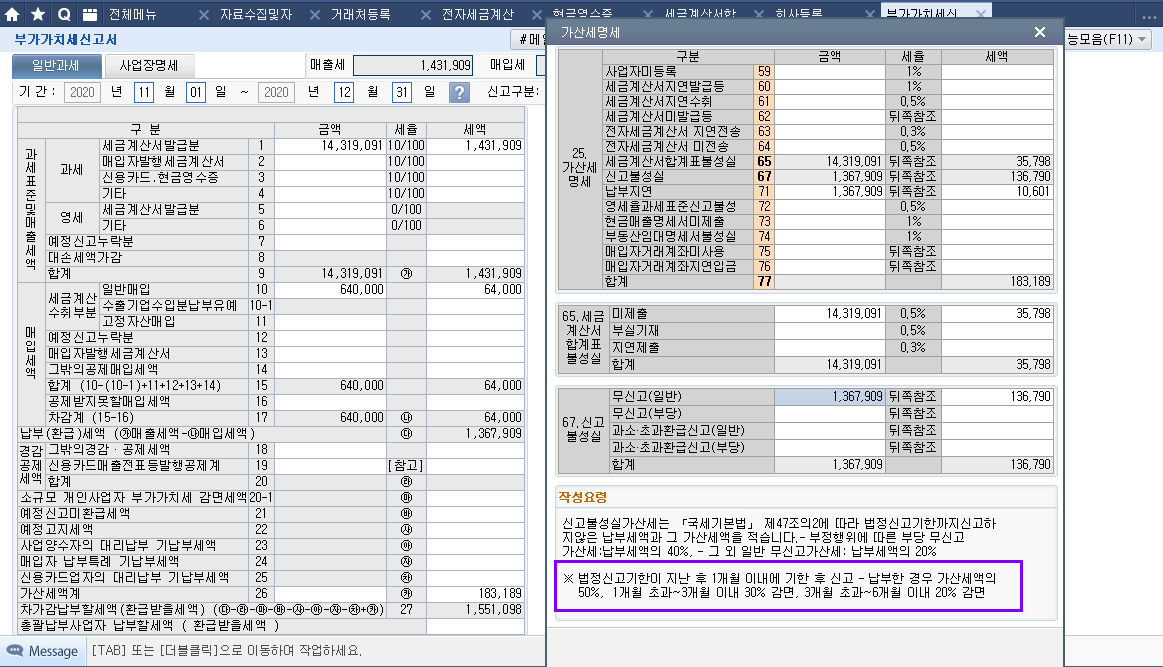Click the 지연제출 amount cell in section 65
The width and height of the screenshot is (1163, 667).
[829, 347]
